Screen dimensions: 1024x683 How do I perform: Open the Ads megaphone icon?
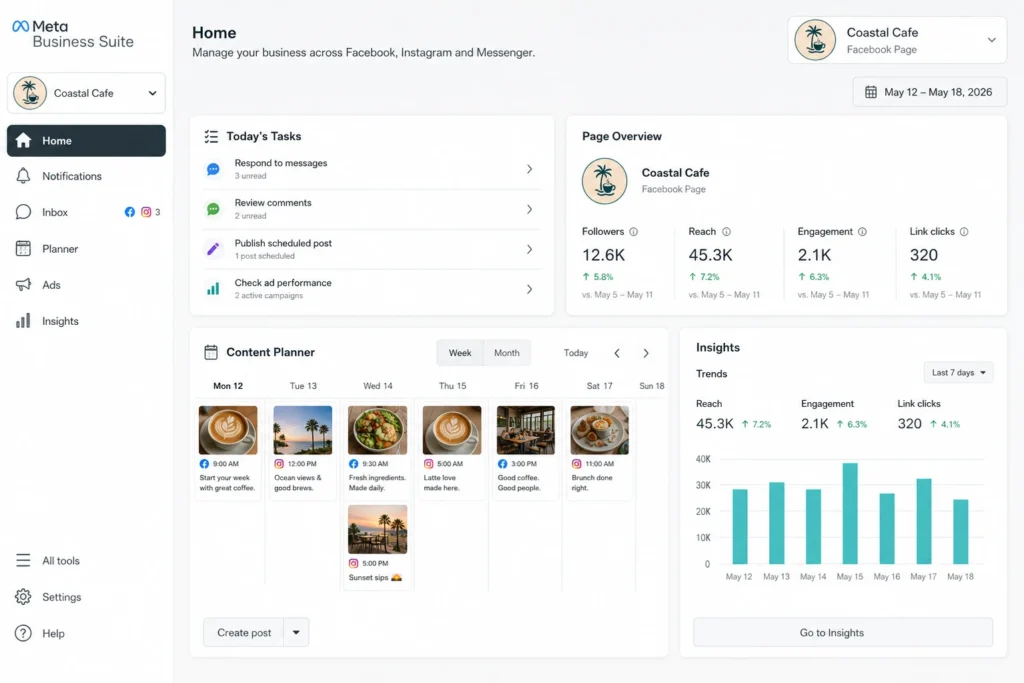pos(24,285)
